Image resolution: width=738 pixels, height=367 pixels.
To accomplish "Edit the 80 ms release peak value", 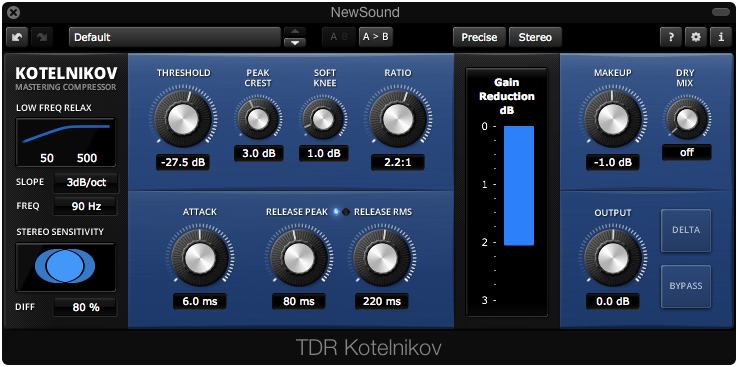I will (299, 301).
